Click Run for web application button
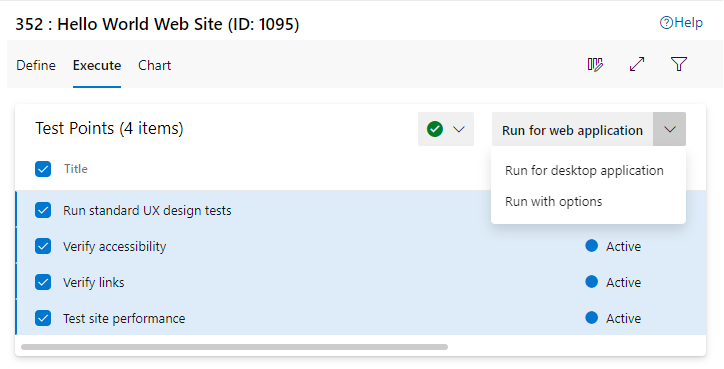Image resolution: width=724 pixels, height=369 pixels. 573,129
